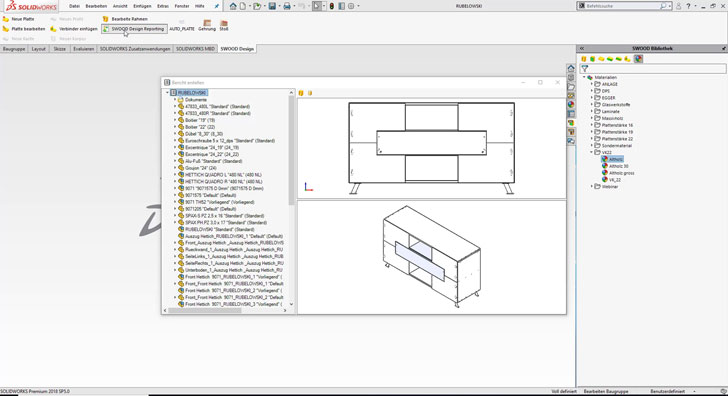728x396 pixels.
Task: Collapse the VK22 folder
Action: pyautogui.click(x=592, y=152)
